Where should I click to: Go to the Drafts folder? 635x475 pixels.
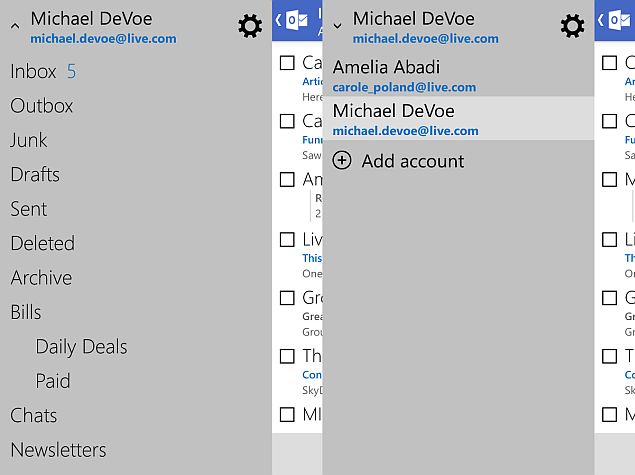click(35, 174)
